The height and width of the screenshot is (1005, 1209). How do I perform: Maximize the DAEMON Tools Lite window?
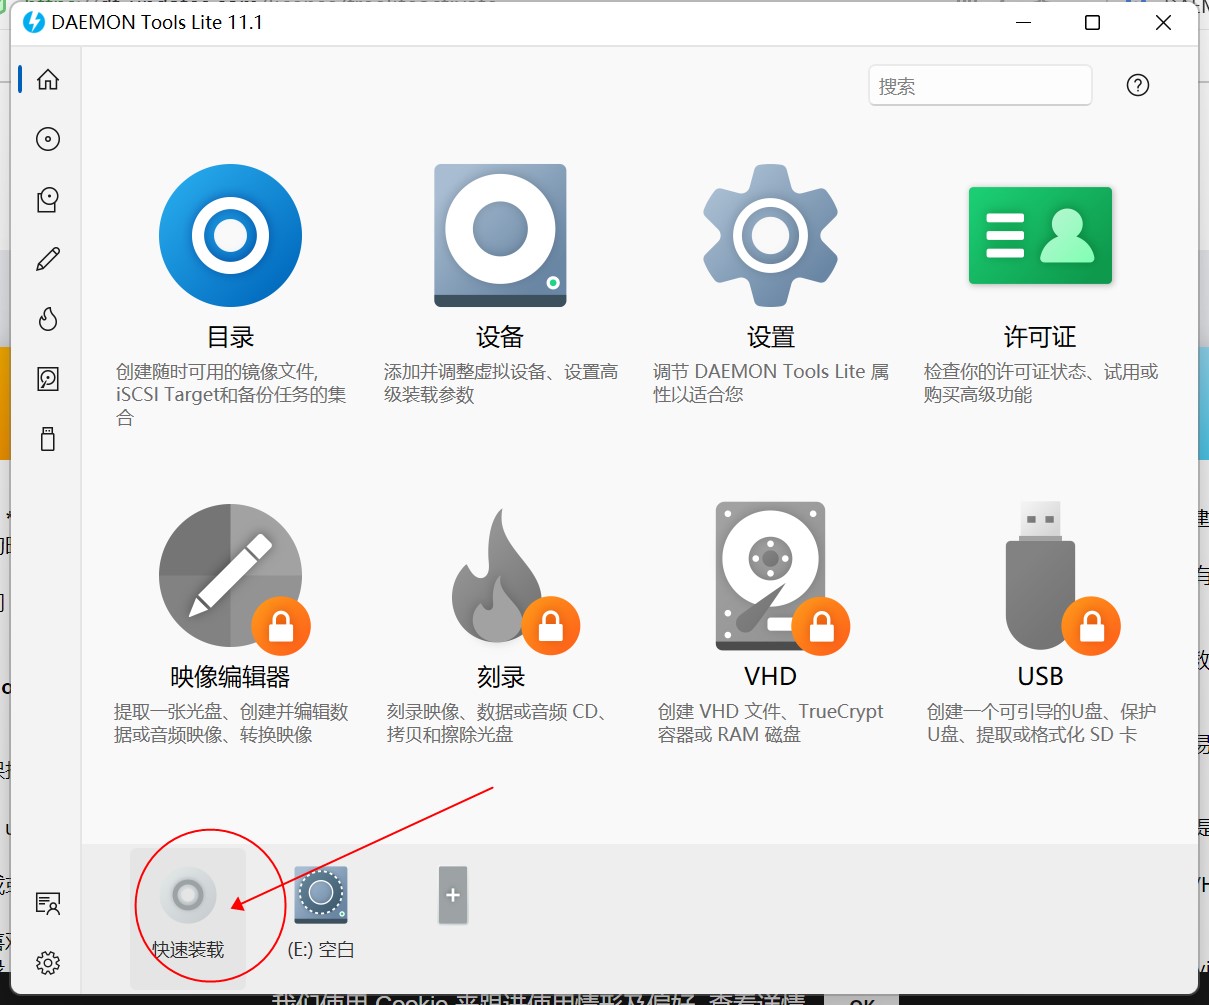[x=1092, y=22]
